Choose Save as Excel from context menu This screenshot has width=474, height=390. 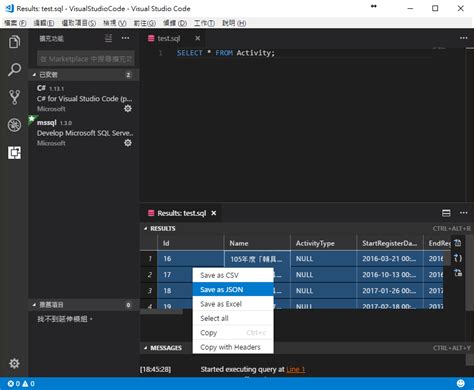click(233, 304)
